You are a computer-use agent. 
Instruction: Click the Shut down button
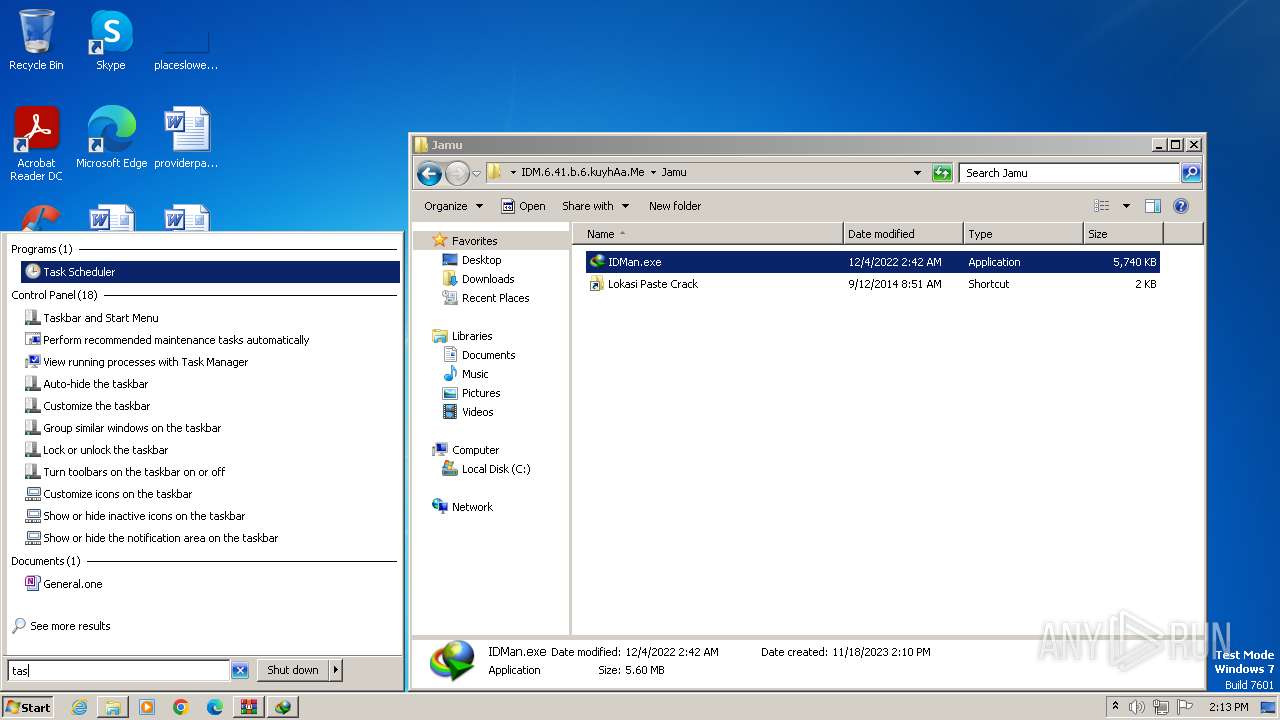(x=293, y=670)
